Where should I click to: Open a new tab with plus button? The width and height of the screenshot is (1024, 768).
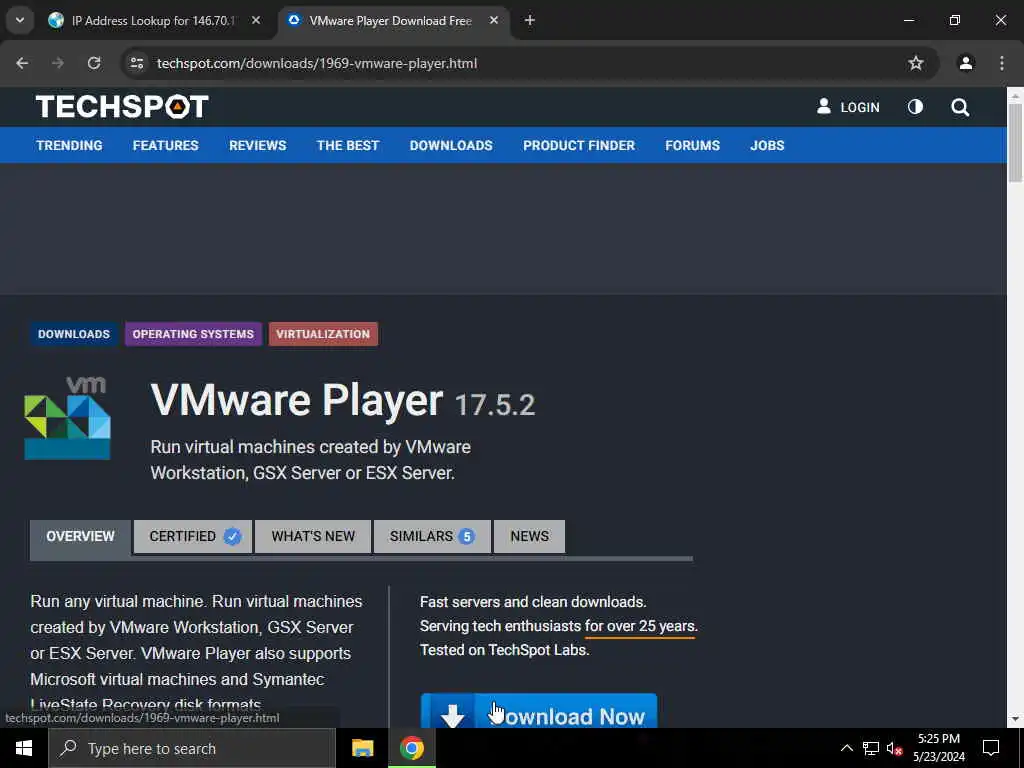point(530,20)
